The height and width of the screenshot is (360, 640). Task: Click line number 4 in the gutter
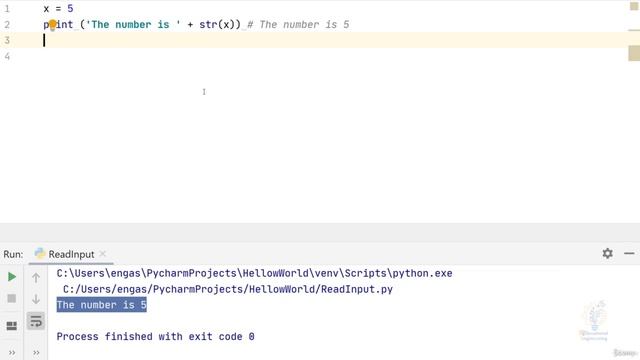coord(7,56)
